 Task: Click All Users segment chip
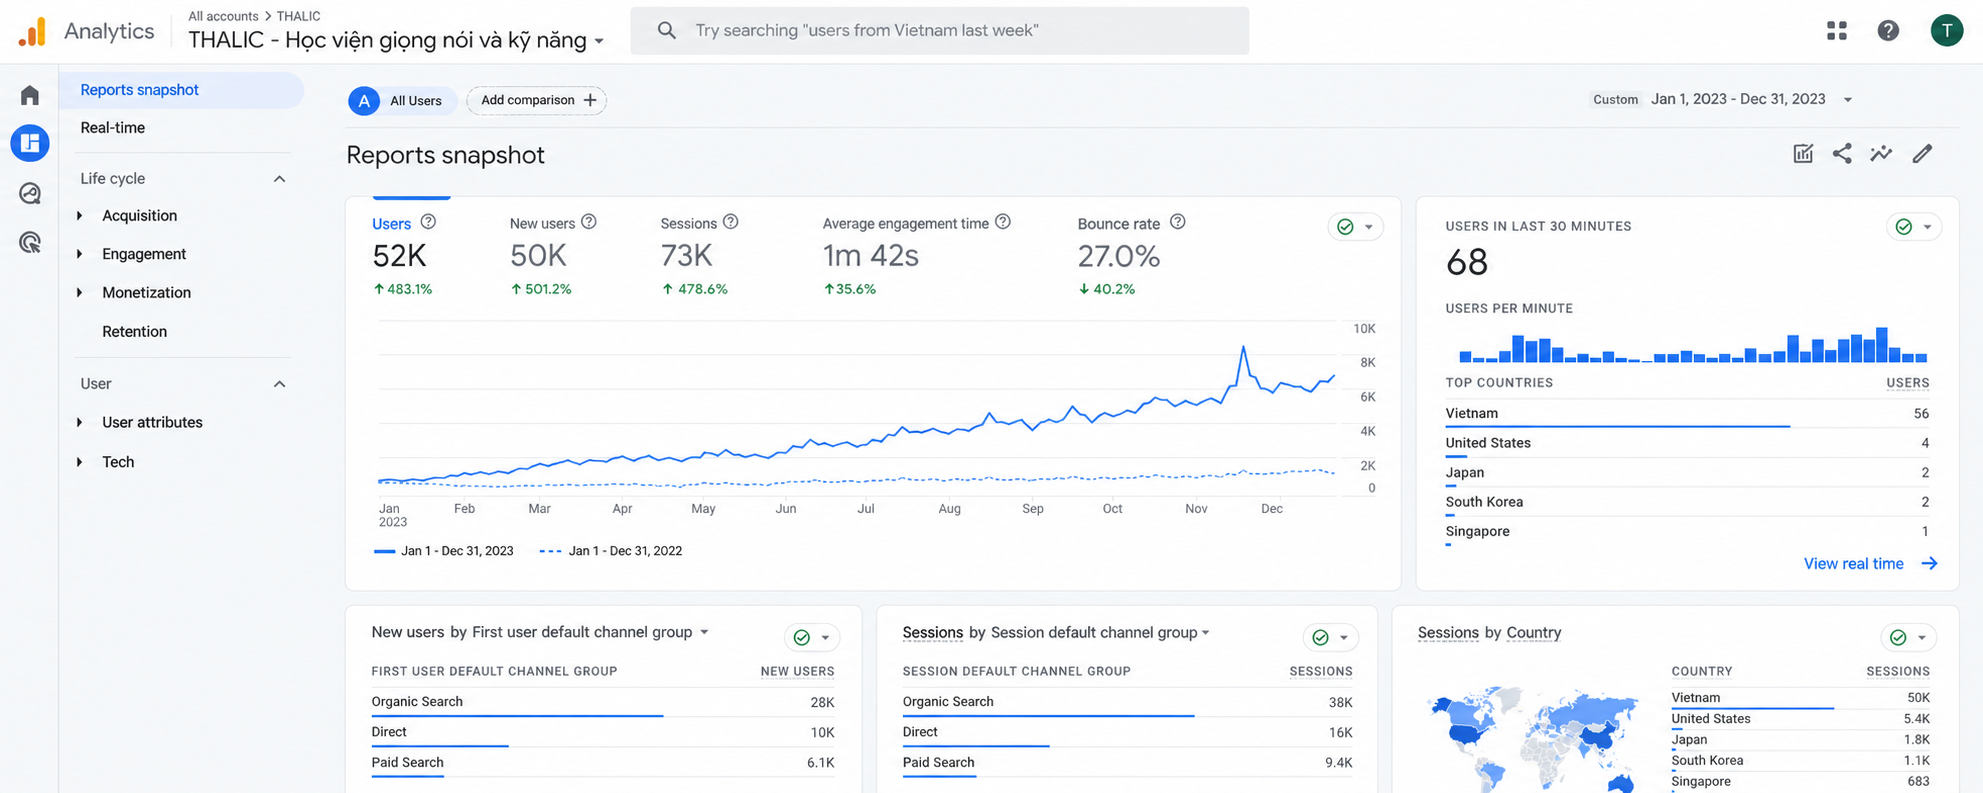[402, 101]
